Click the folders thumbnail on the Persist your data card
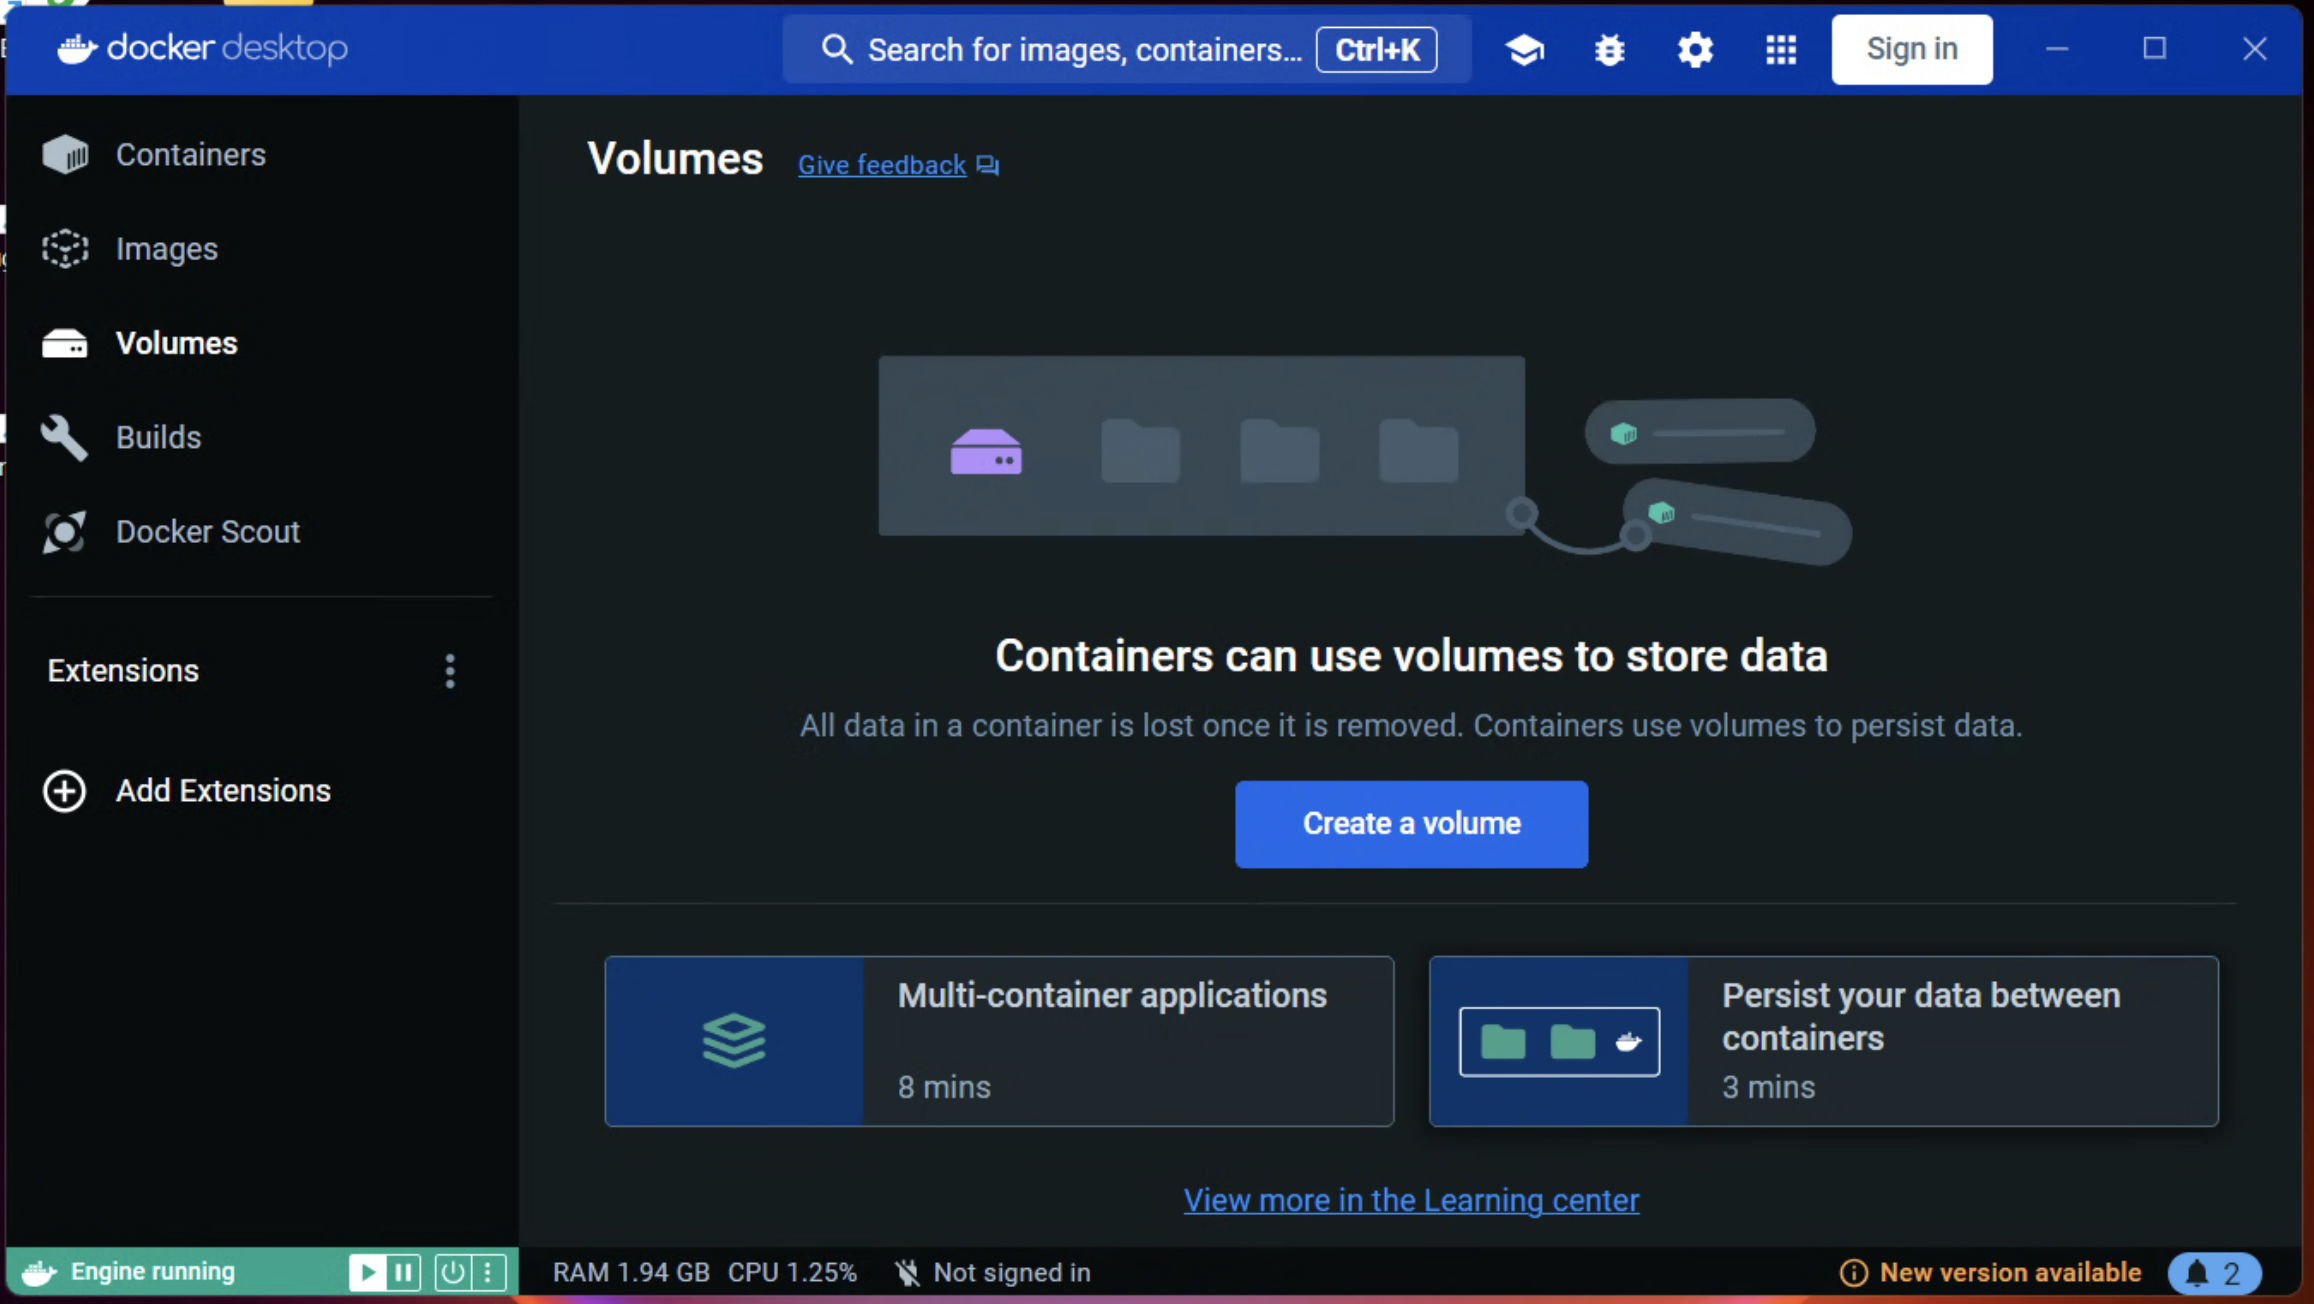Screen dimensions: 2314x1304 click(1559, 1041)
